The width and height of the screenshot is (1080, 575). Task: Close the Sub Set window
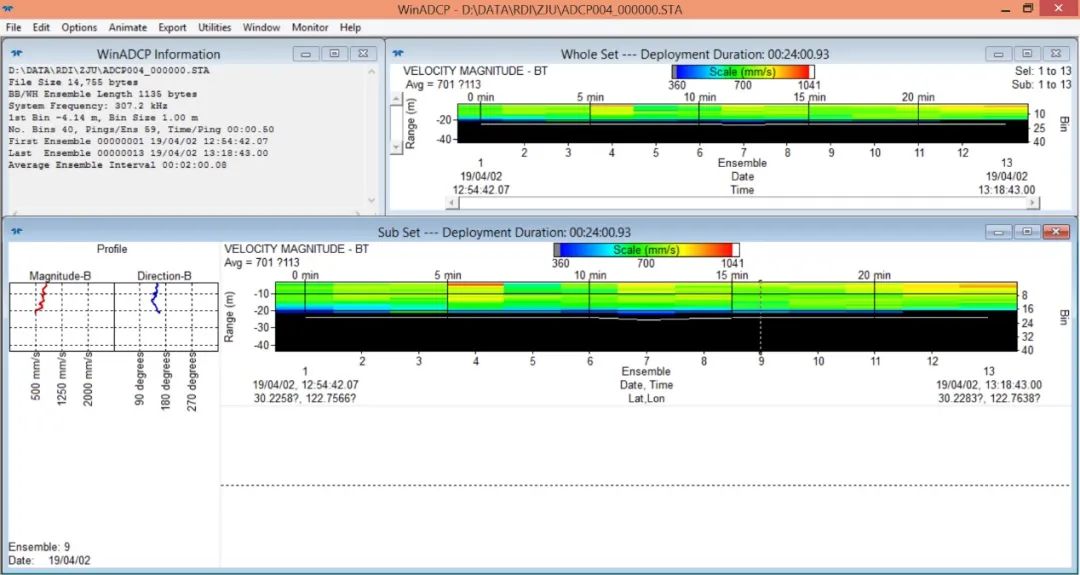tap(1056, 232)
